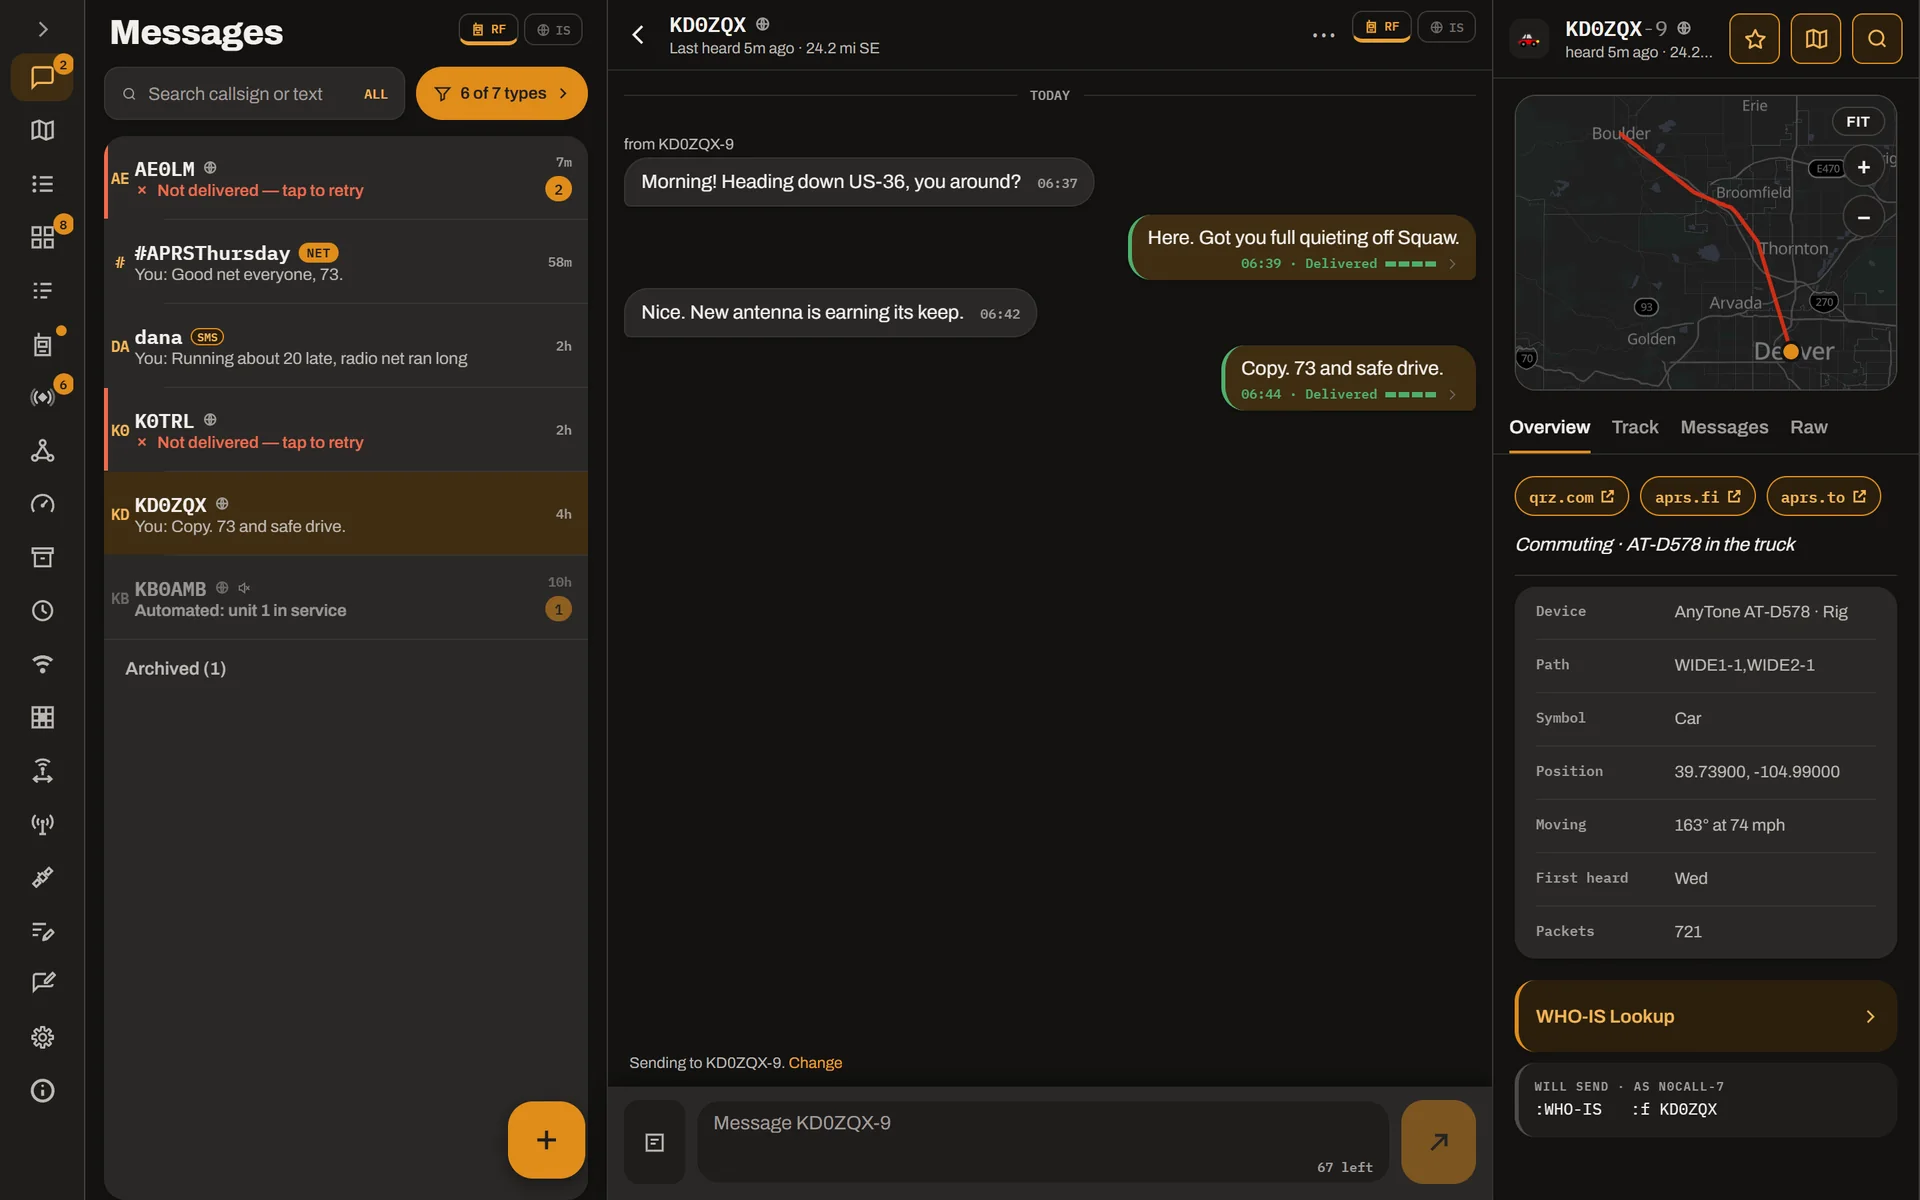Switch to the Track tab
The height and width of the screenshot is (1200, 1920).
point(1635,427)
